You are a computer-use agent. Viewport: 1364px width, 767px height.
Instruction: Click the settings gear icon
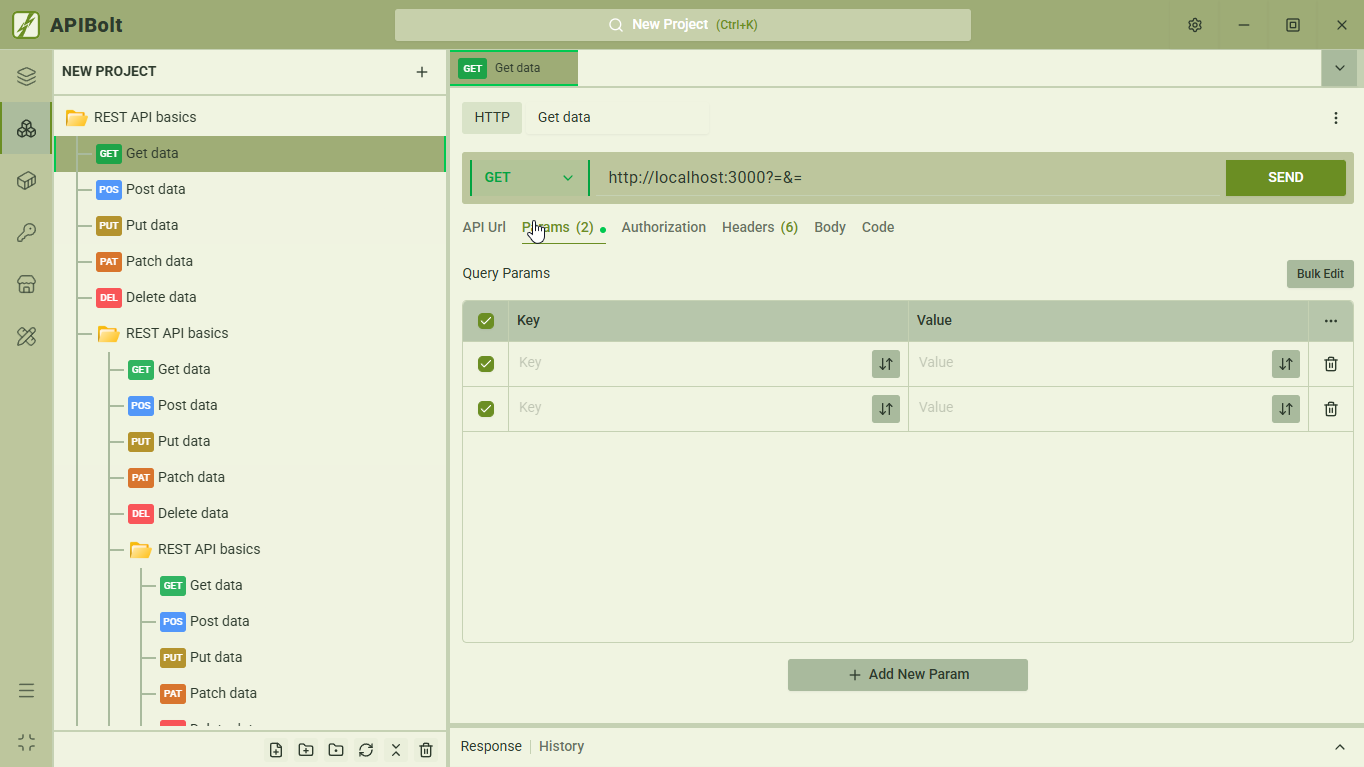pos(1195,25)
